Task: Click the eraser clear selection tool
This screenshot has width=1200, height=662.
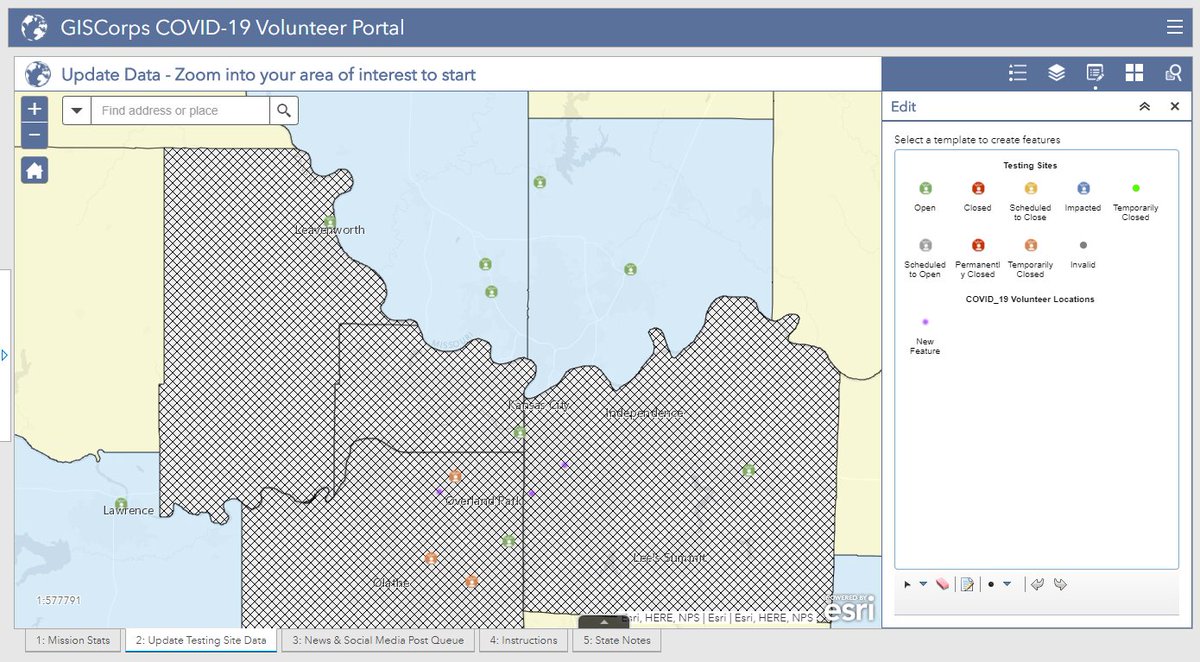Action: point(943,584)
